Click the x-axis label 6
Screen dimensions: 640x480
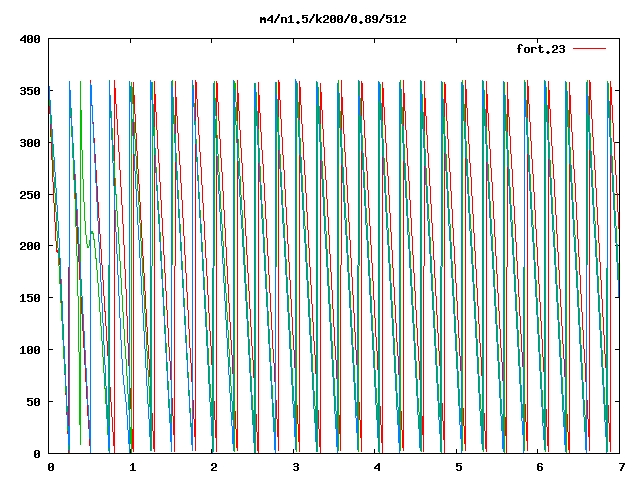(540, 467)
